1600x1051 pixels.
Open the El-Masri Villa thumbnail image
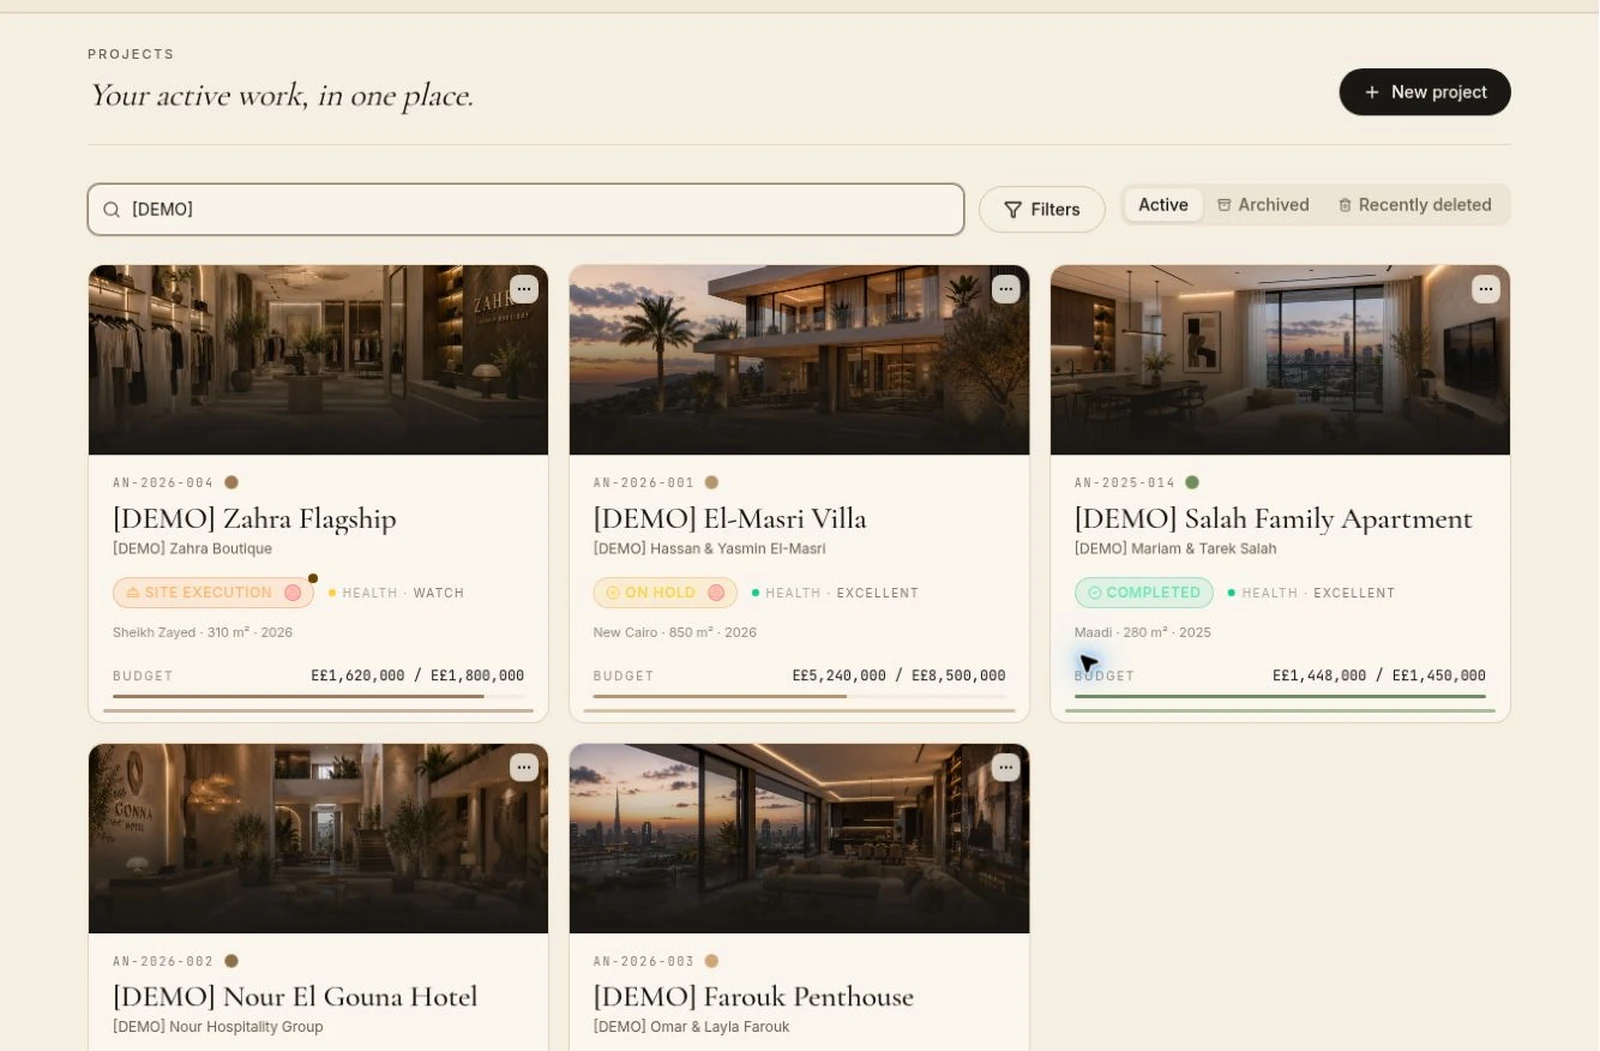[799, 360]
